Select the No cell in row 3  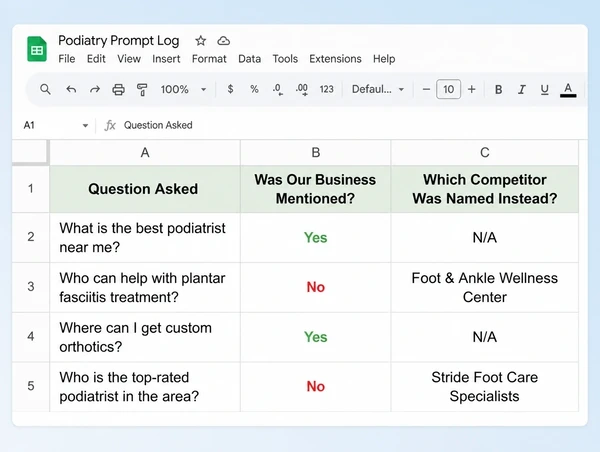(315, 287)
